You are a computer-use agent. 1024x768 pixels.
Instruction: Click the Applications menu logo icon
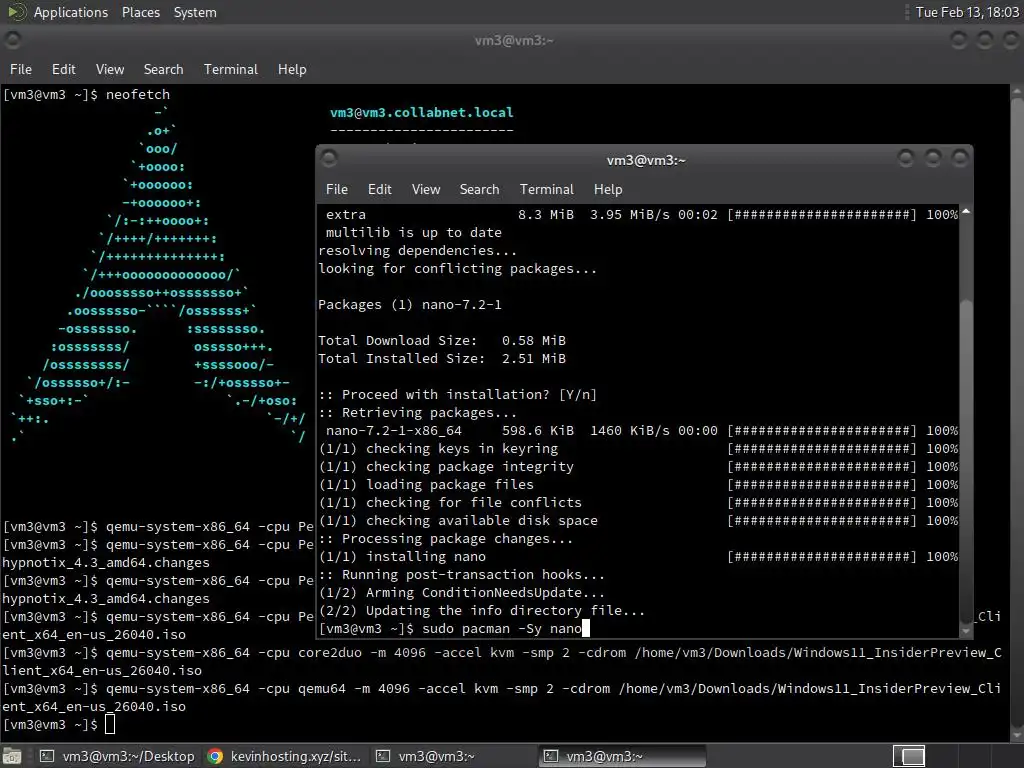pos(16,12)
